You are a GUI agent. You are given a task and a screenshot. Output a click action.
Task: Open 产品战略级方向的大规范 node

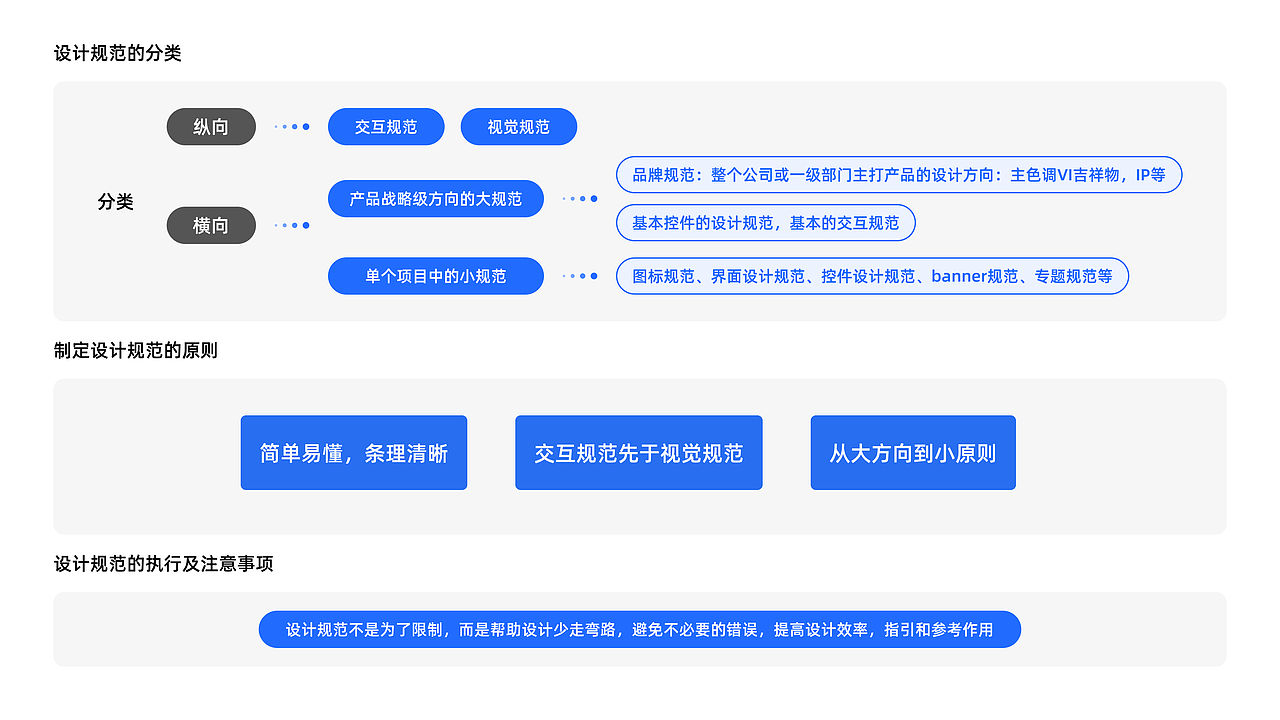435,198
